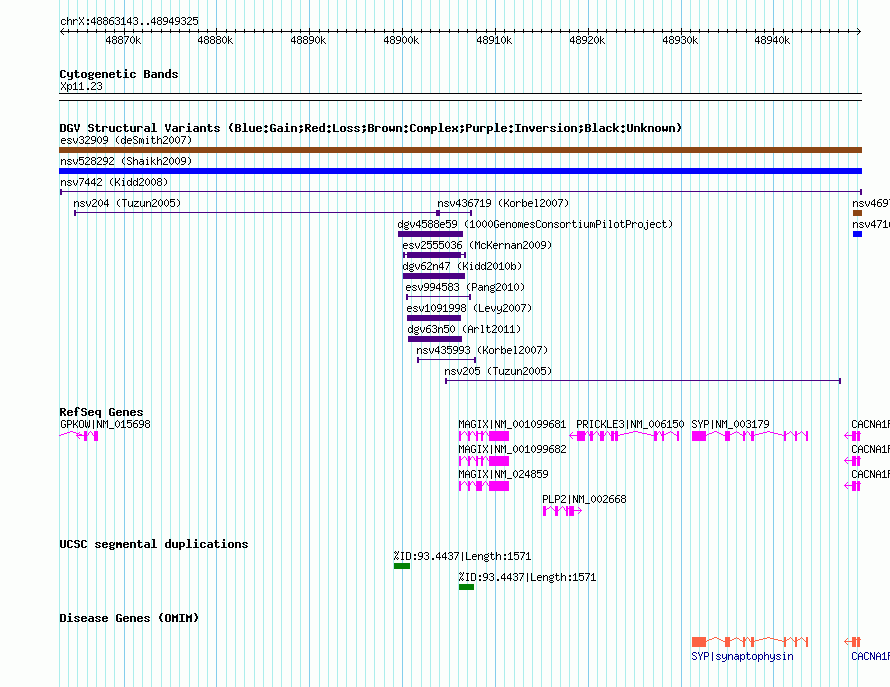Click the SYP|synaptophysin OMIM link
This screenshot has height=687, width=890.
coord(742,656)
